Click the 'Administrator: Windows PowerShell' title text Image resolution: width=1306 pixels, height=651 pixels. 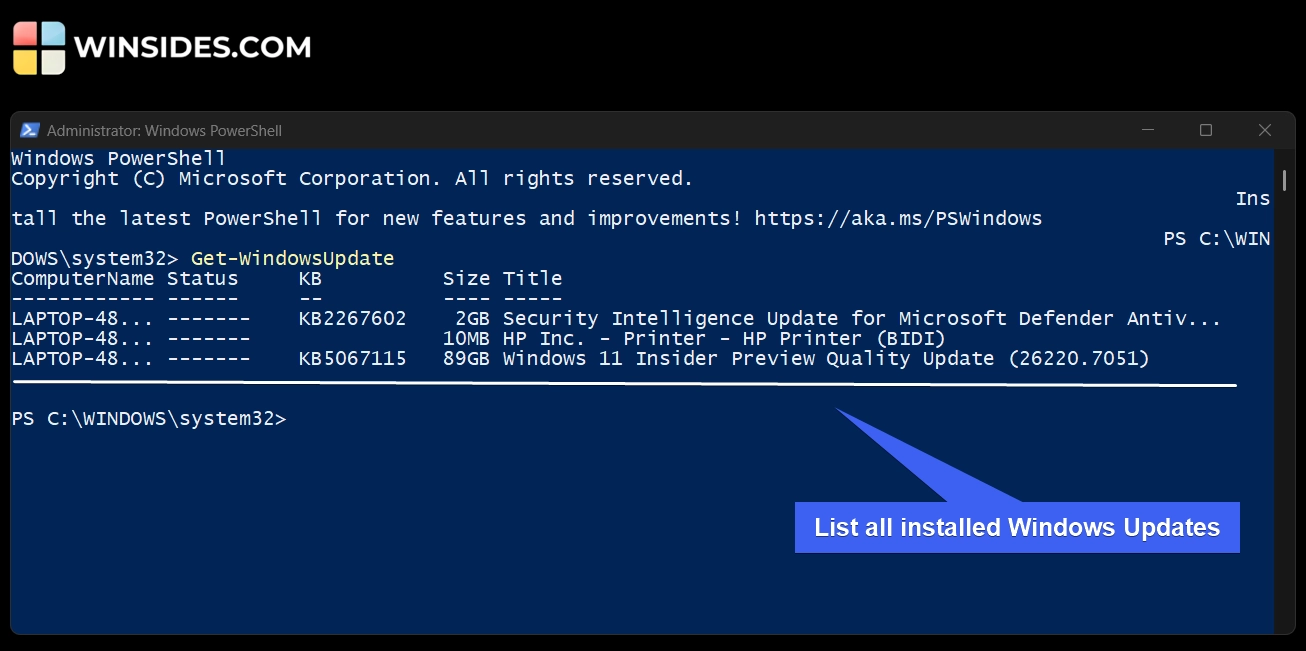(x=166, y=130)
